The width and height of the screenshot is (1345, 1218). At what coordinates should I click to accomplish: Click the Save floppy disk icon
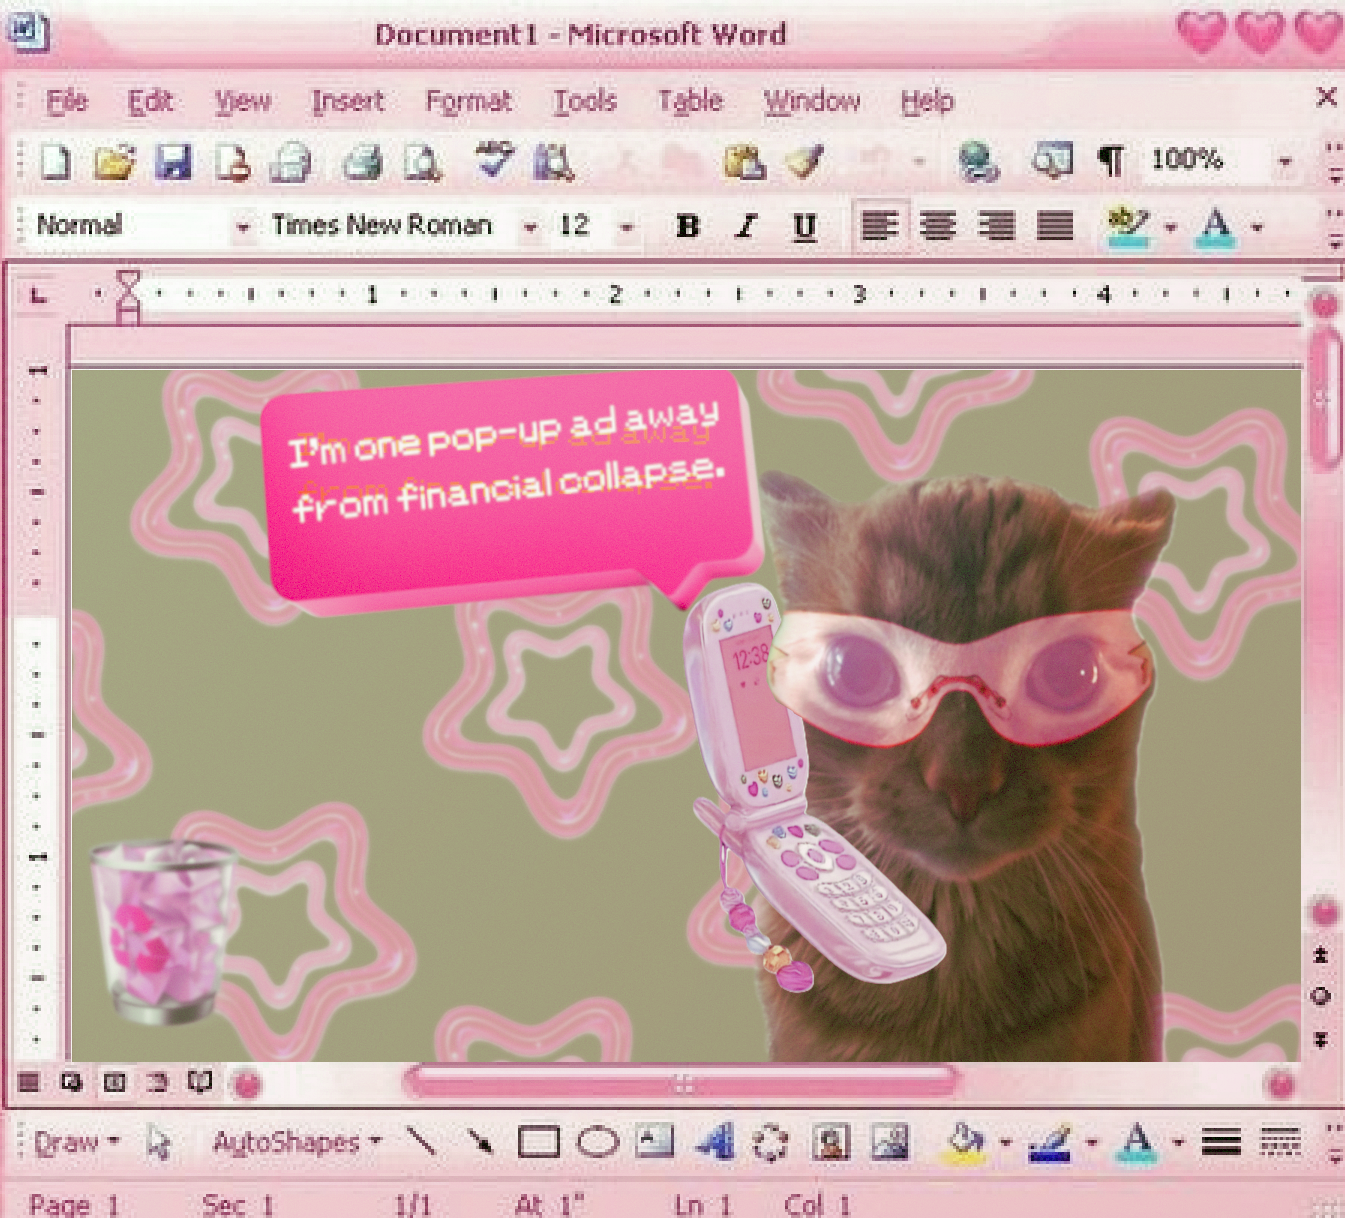173,161
